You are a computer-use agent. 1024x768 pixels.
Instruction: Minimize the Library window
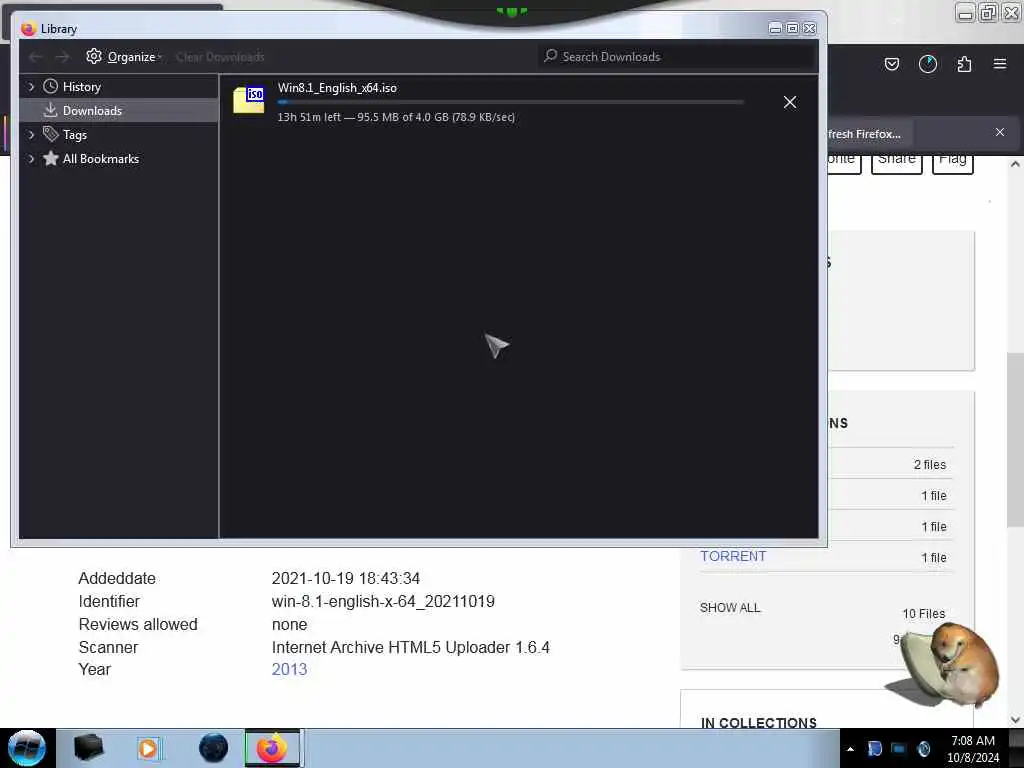coord(775,28)
